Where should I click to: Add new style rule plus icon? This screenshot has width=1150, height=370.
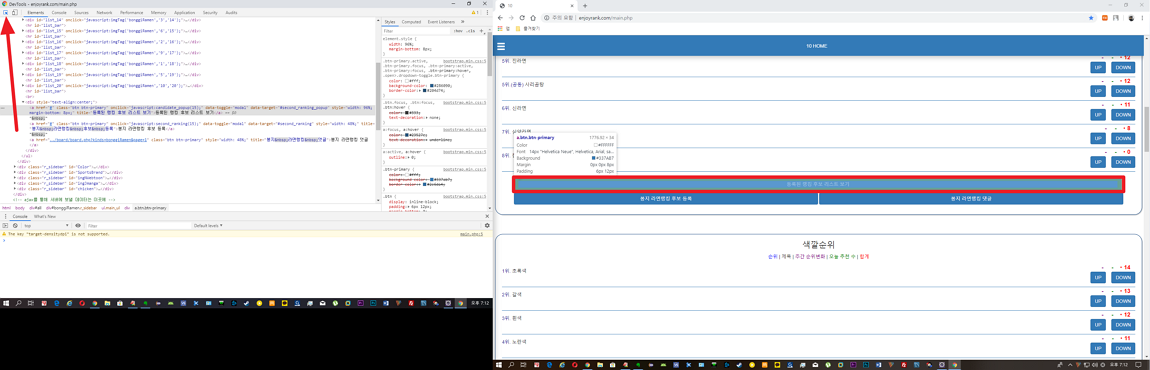pos(482,32)
